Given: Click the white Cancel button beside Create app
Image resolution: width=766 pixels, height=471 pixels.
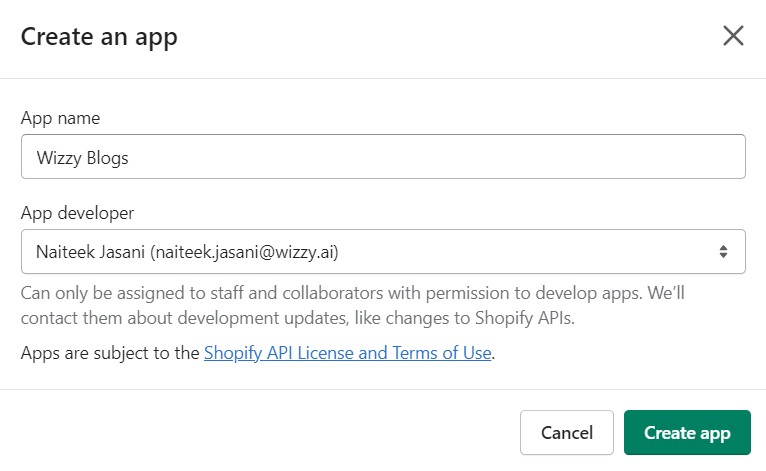Looking at the screenshot, I should click(567, 432).
